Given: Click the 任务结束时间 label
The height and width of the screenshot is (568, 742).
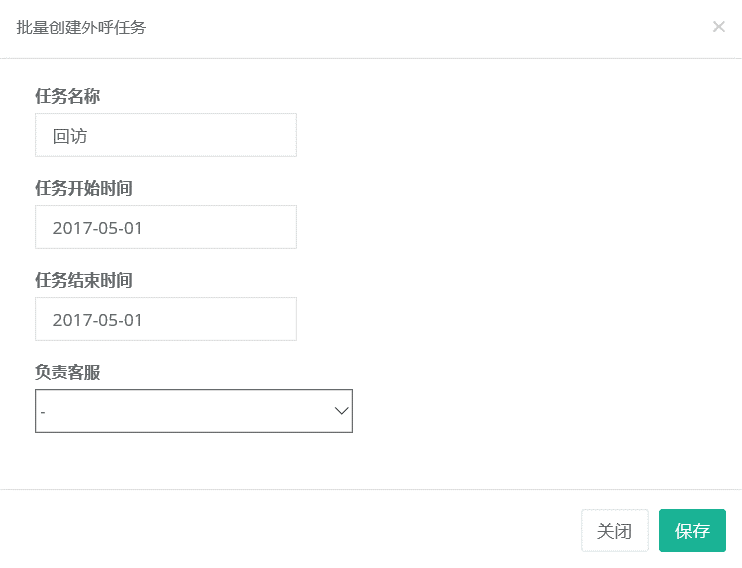Looking at the screenshot, I should 84,280.
